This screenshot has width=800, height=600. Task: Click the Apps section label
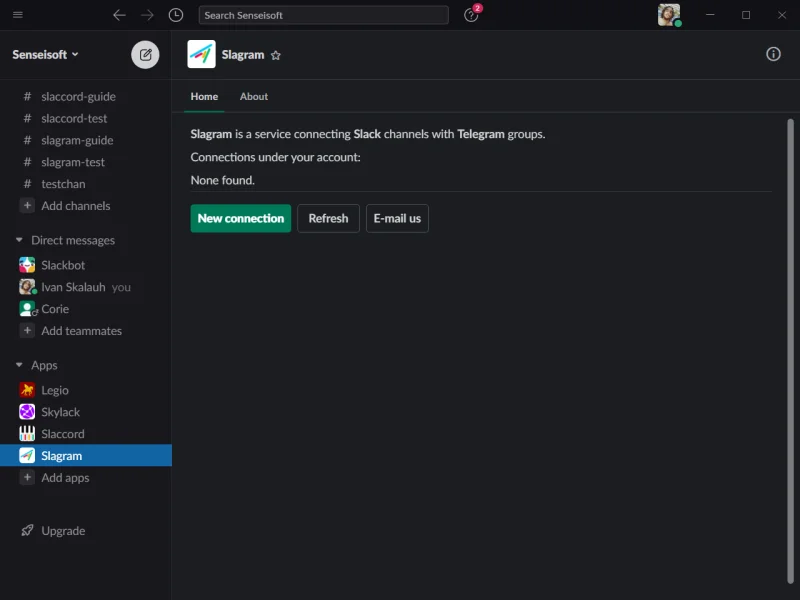44,365
